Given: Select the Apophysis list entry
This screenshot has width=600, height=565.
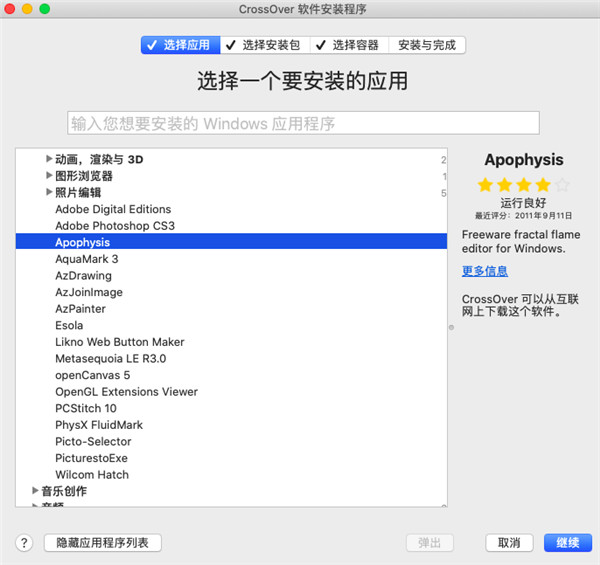Looking at the screenshot, I should coord(231,242).
